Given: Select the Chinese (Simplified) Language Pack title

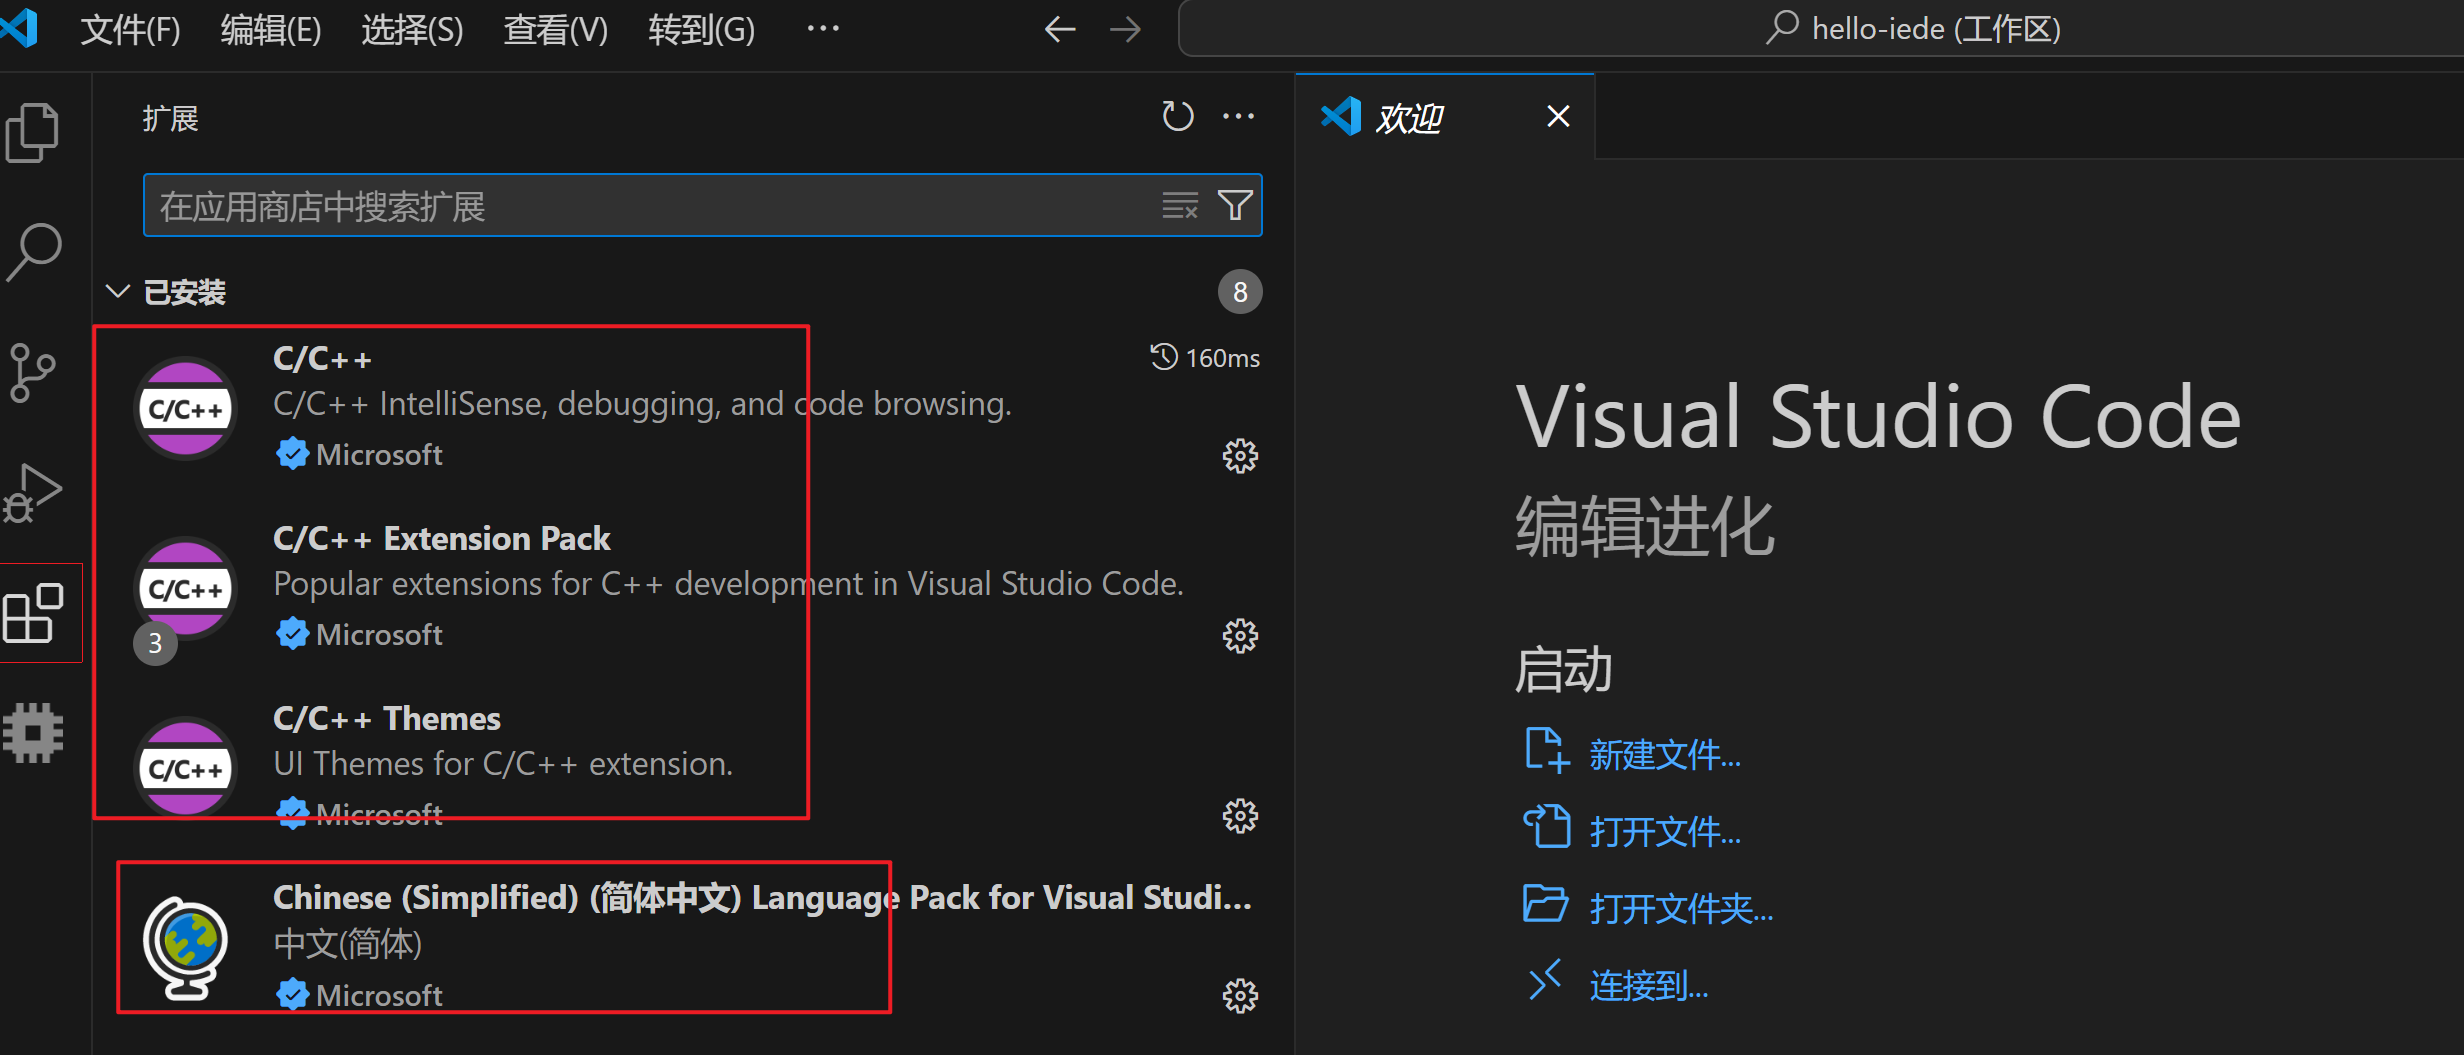Looking at the screenshot, I should pyautogui.click(x=761, y=898).
